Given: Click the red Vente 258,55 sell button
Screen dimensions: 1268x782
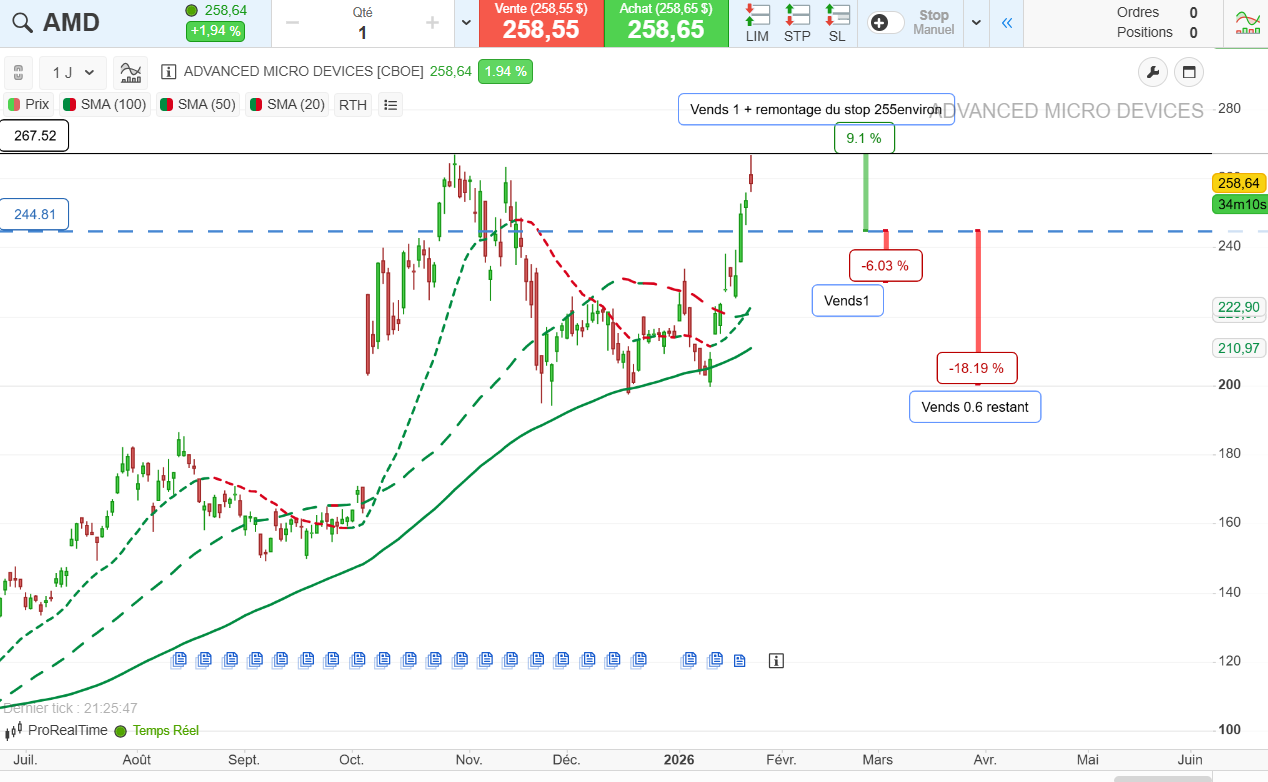Looking at the screenshot, I should tap(541, 23).
